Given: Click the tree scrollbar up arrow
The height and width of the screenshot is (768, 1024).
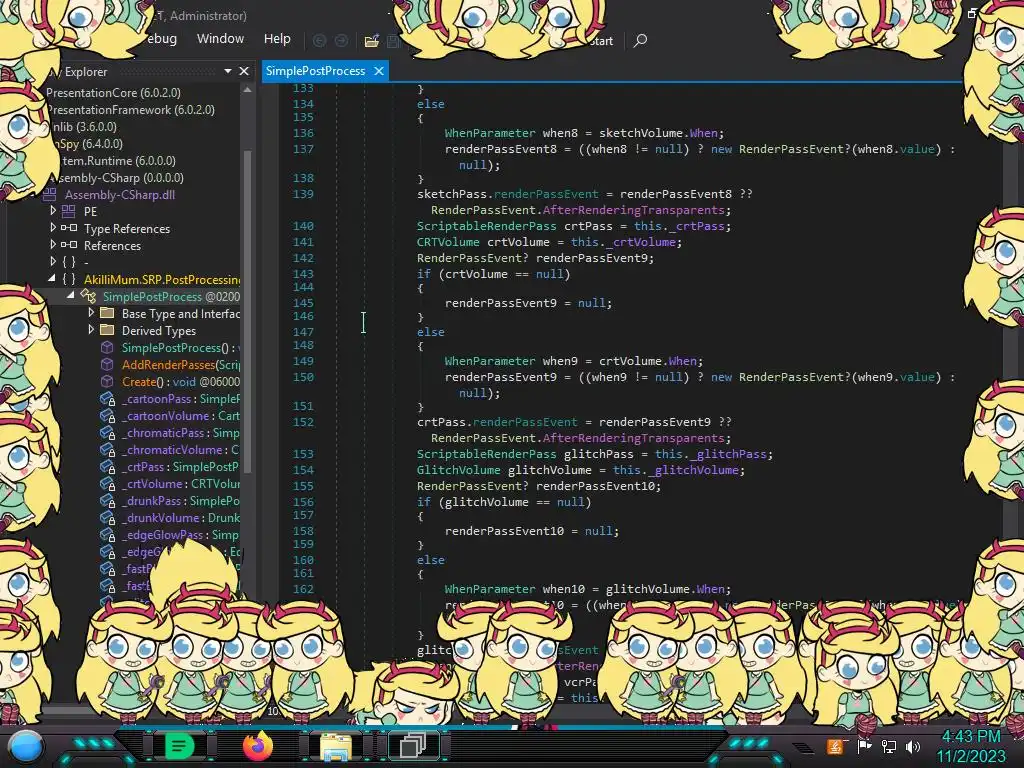Looking at the screenshot, I should (247, 91).
